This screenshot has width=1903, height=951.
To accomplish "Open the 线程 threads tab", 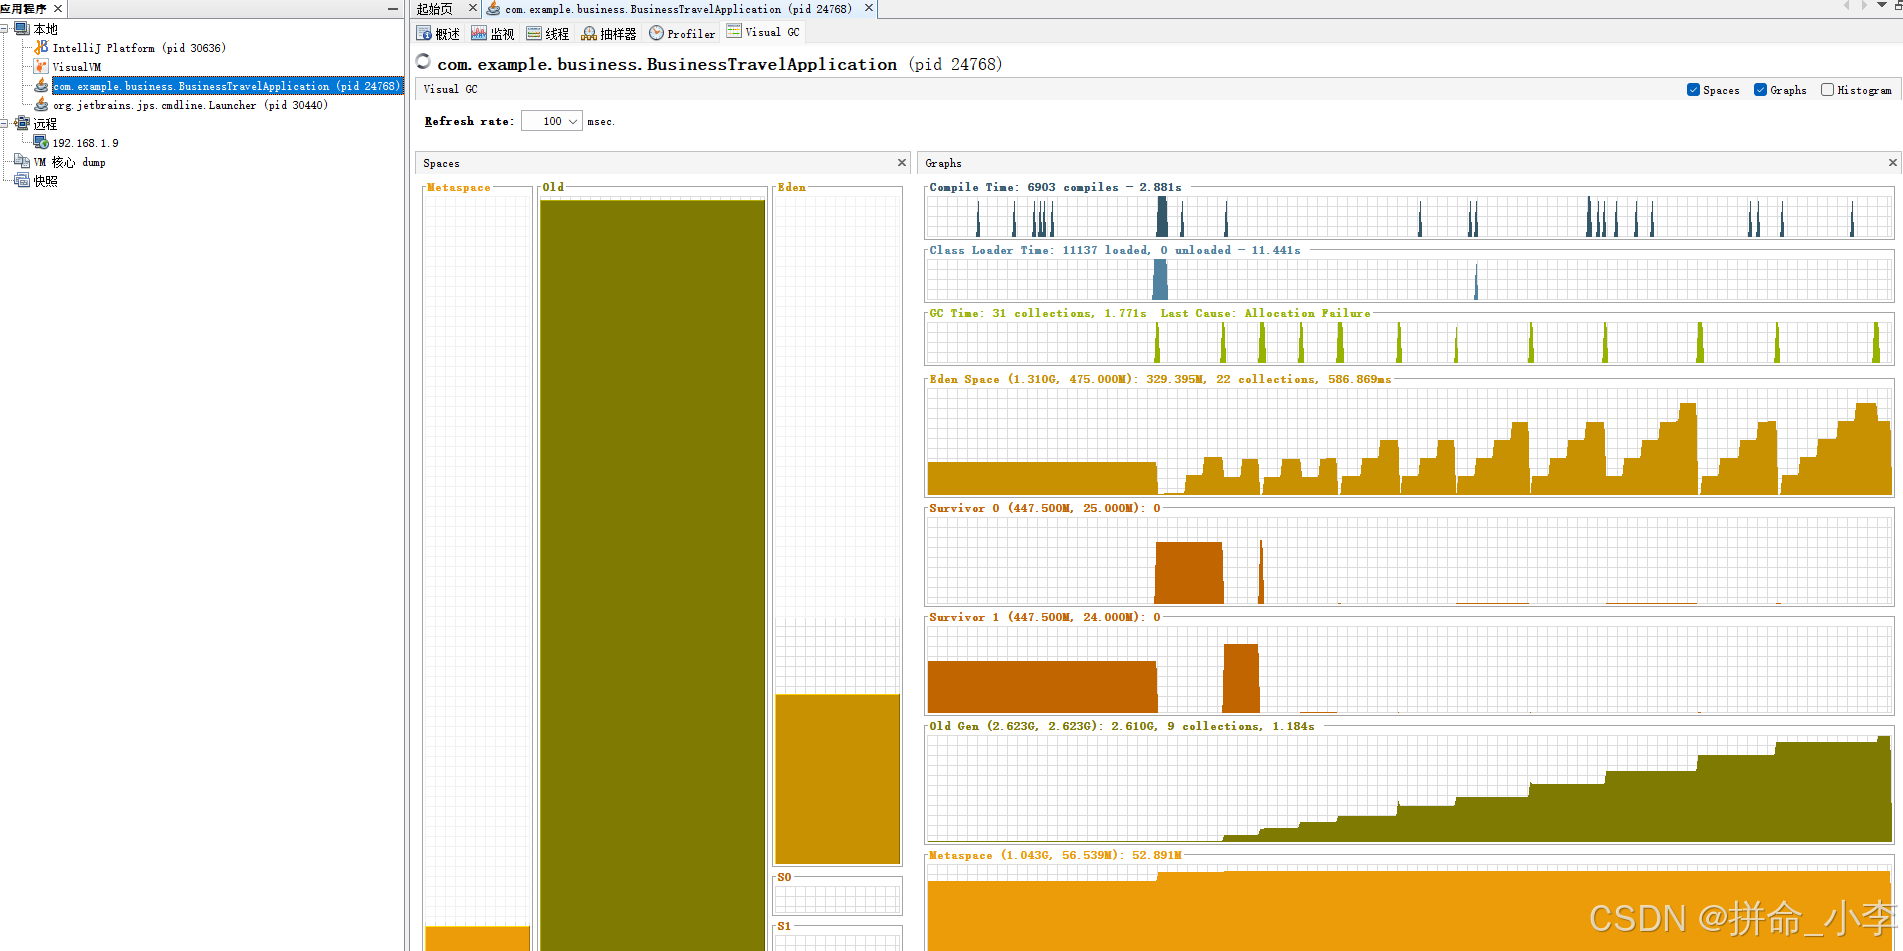I will click(x=548, y=33).
